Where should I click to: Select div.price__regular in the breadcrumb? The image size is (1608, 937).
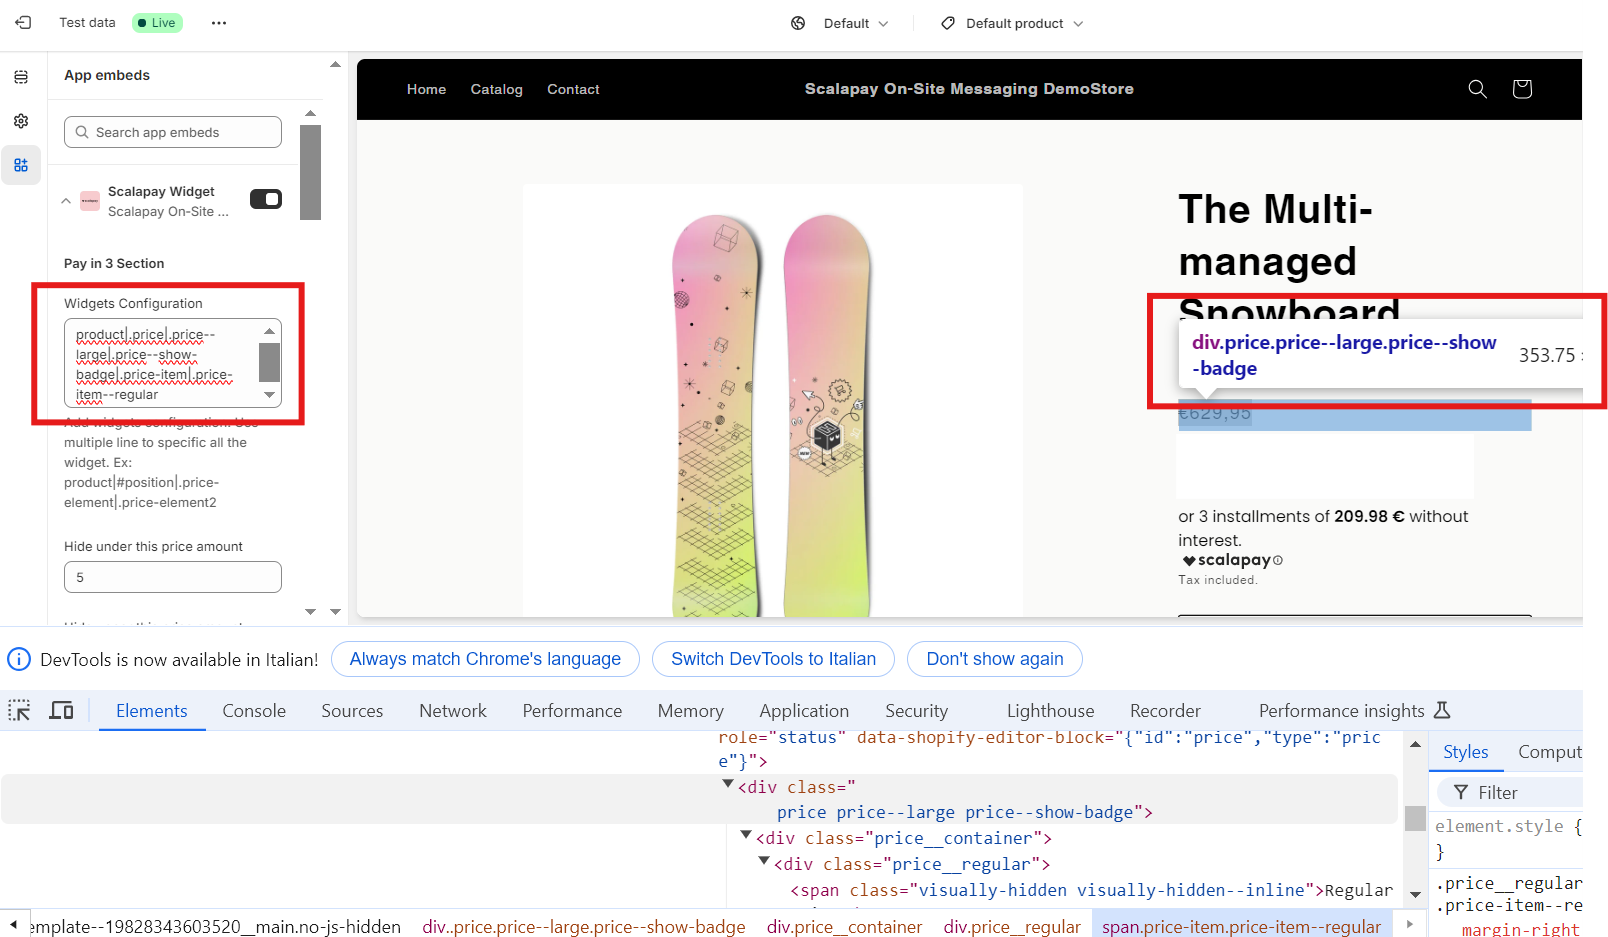[1012, 926]
